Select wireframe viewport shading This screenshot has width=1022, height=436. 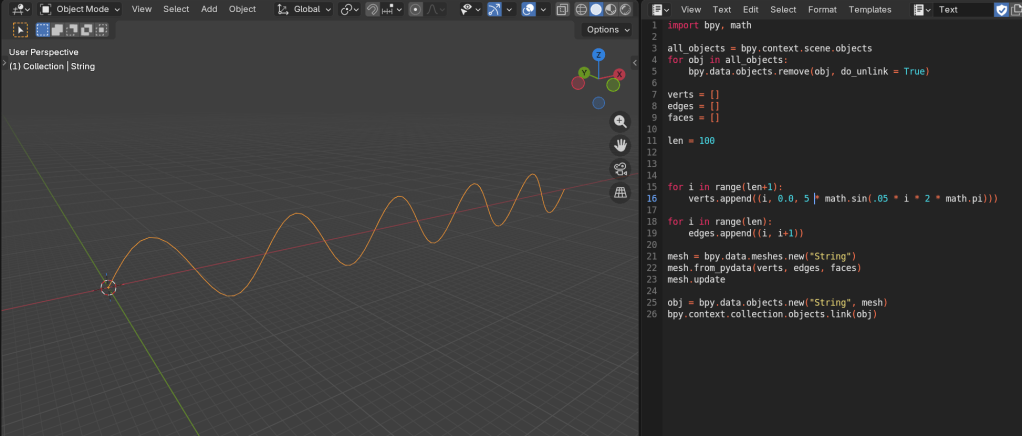[581, 9]
